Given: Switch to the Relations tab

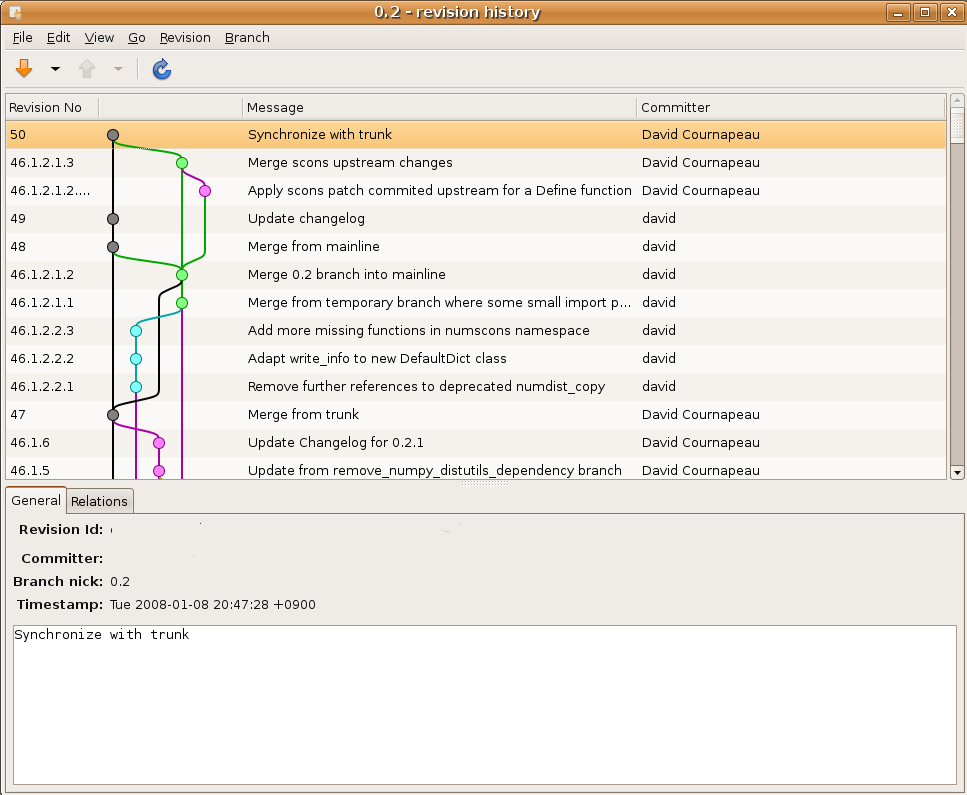Looking at the screenshot, I should click(x=99, y=501).
